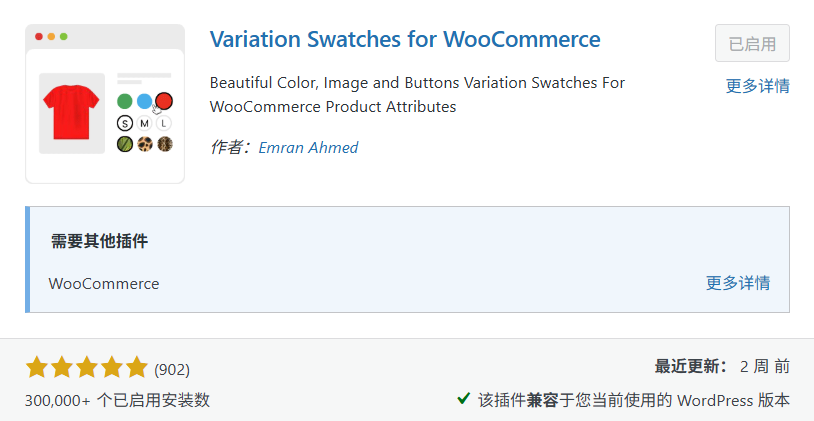Click the L size circle in plugin icon
Image resolution: width=814 pixels, height=421 pixels.
coord(164,123)
